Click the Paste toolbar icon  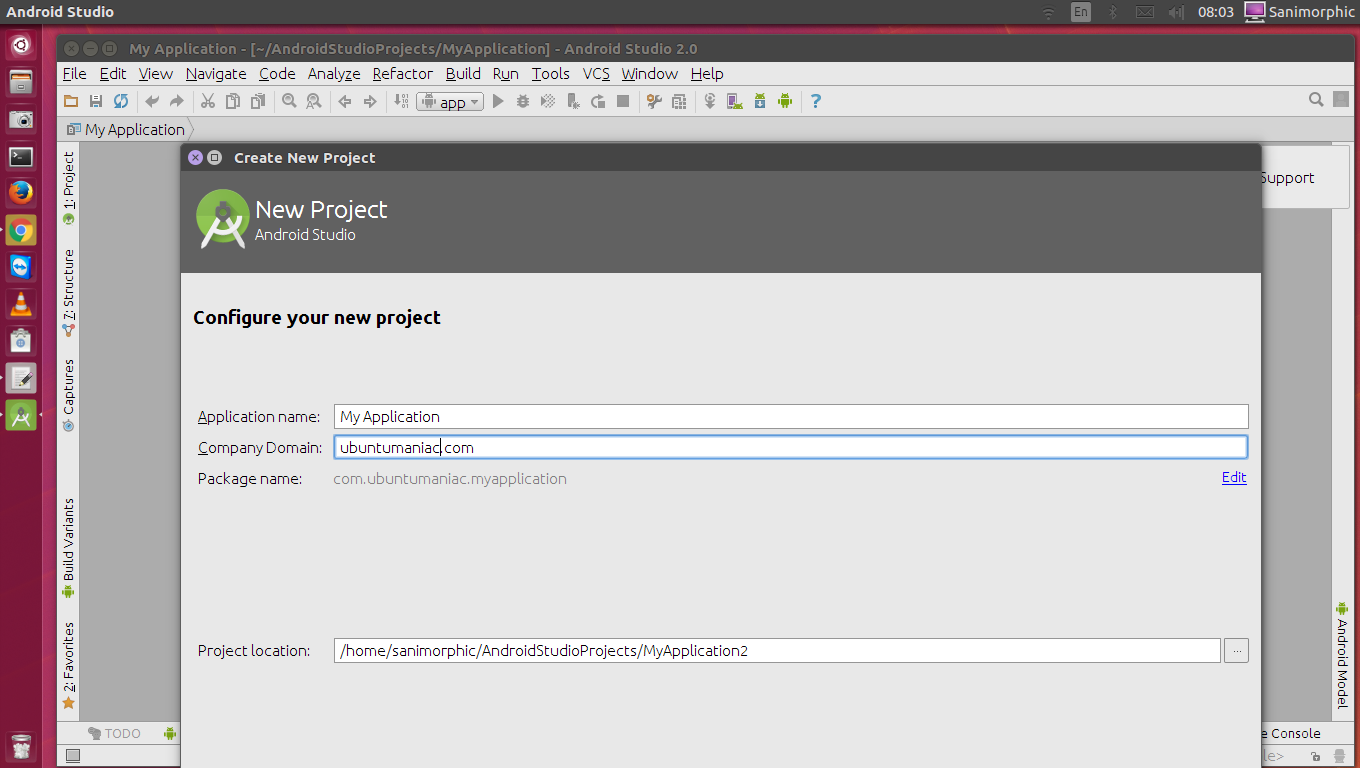pyautogui.click(x=258, y=101)
